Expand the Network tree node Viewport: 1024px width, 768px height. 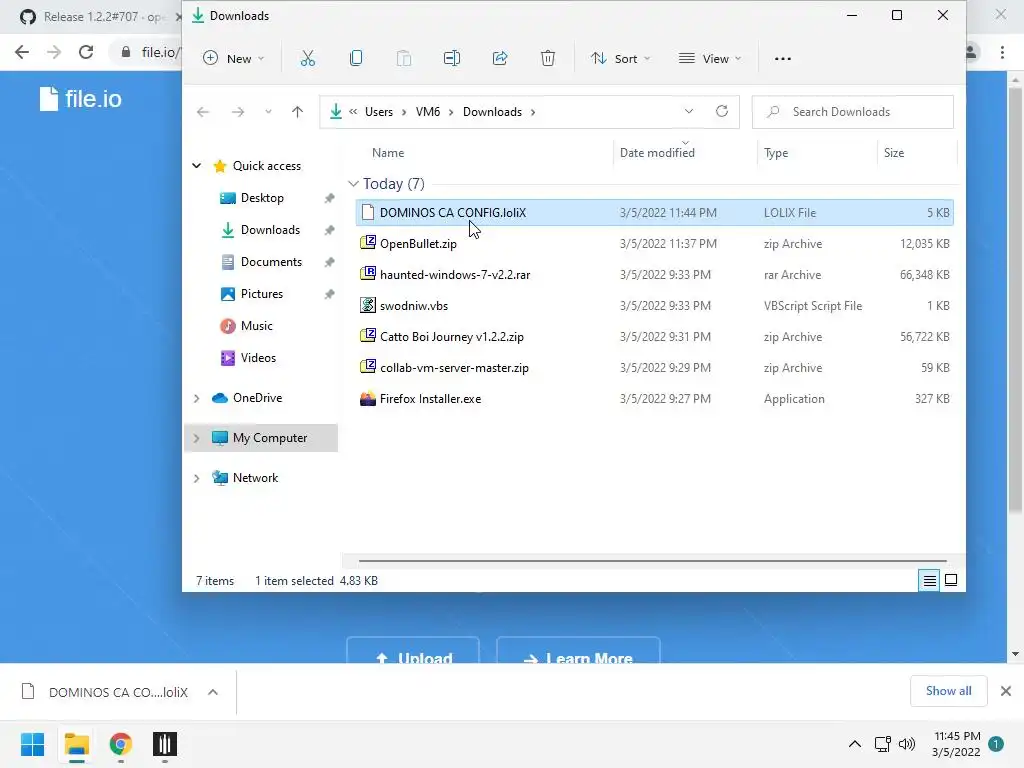coord(196,478)
